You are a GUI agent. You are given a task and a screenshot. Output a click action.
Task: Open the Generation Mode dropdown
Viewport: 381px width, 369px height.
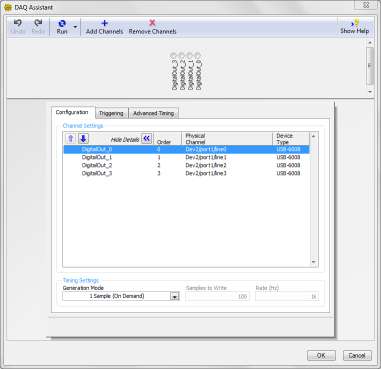click(x=175, y=296)
